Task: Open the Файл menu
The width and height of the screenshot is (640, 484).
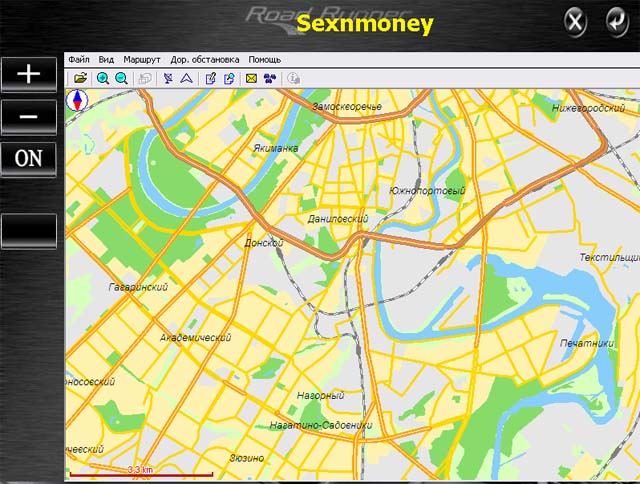Action: tap(79, 60)
